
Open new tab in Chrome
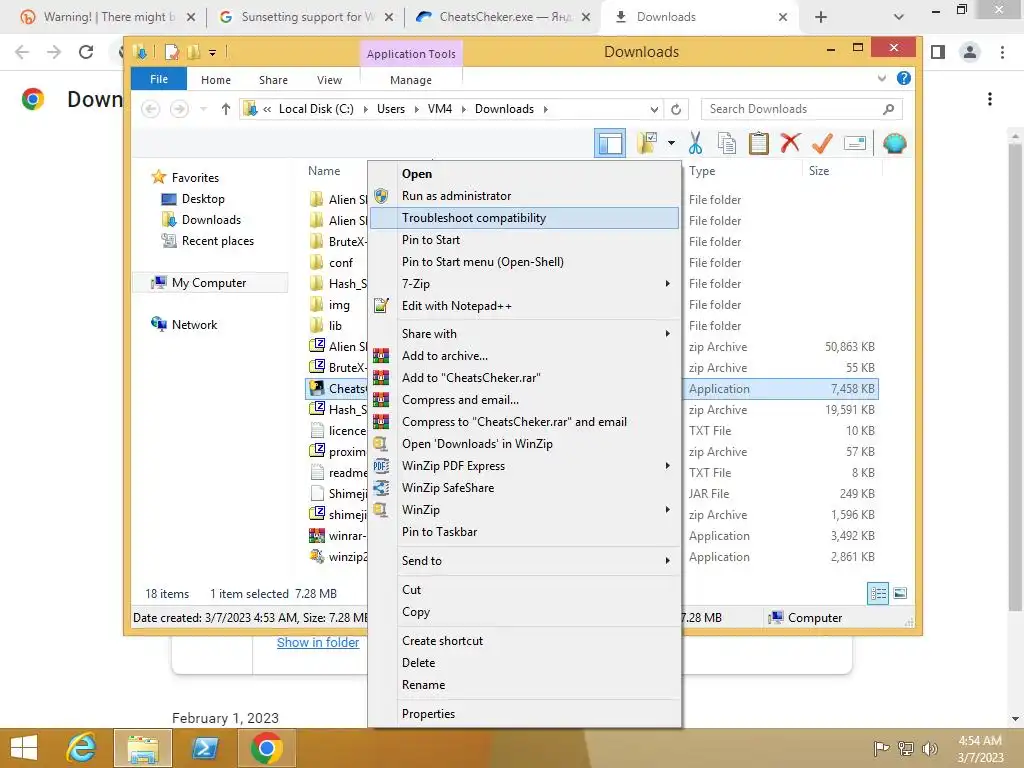821,17
